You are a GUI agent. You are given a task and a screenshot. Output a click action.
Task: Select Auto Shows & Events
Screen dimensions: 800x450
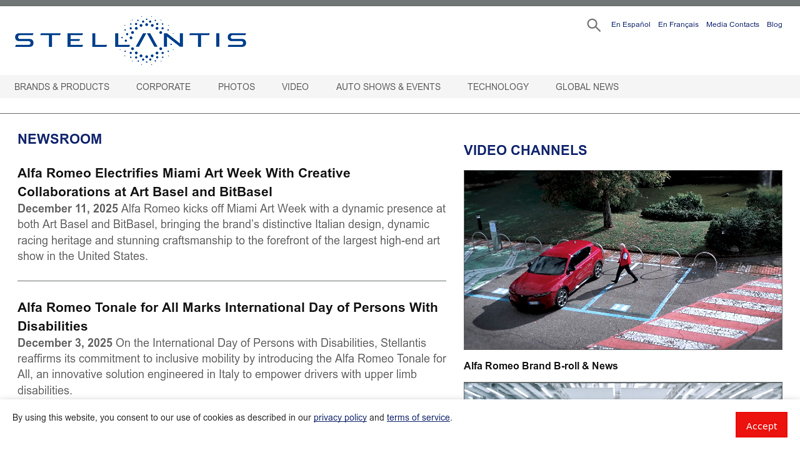[388, 87]
